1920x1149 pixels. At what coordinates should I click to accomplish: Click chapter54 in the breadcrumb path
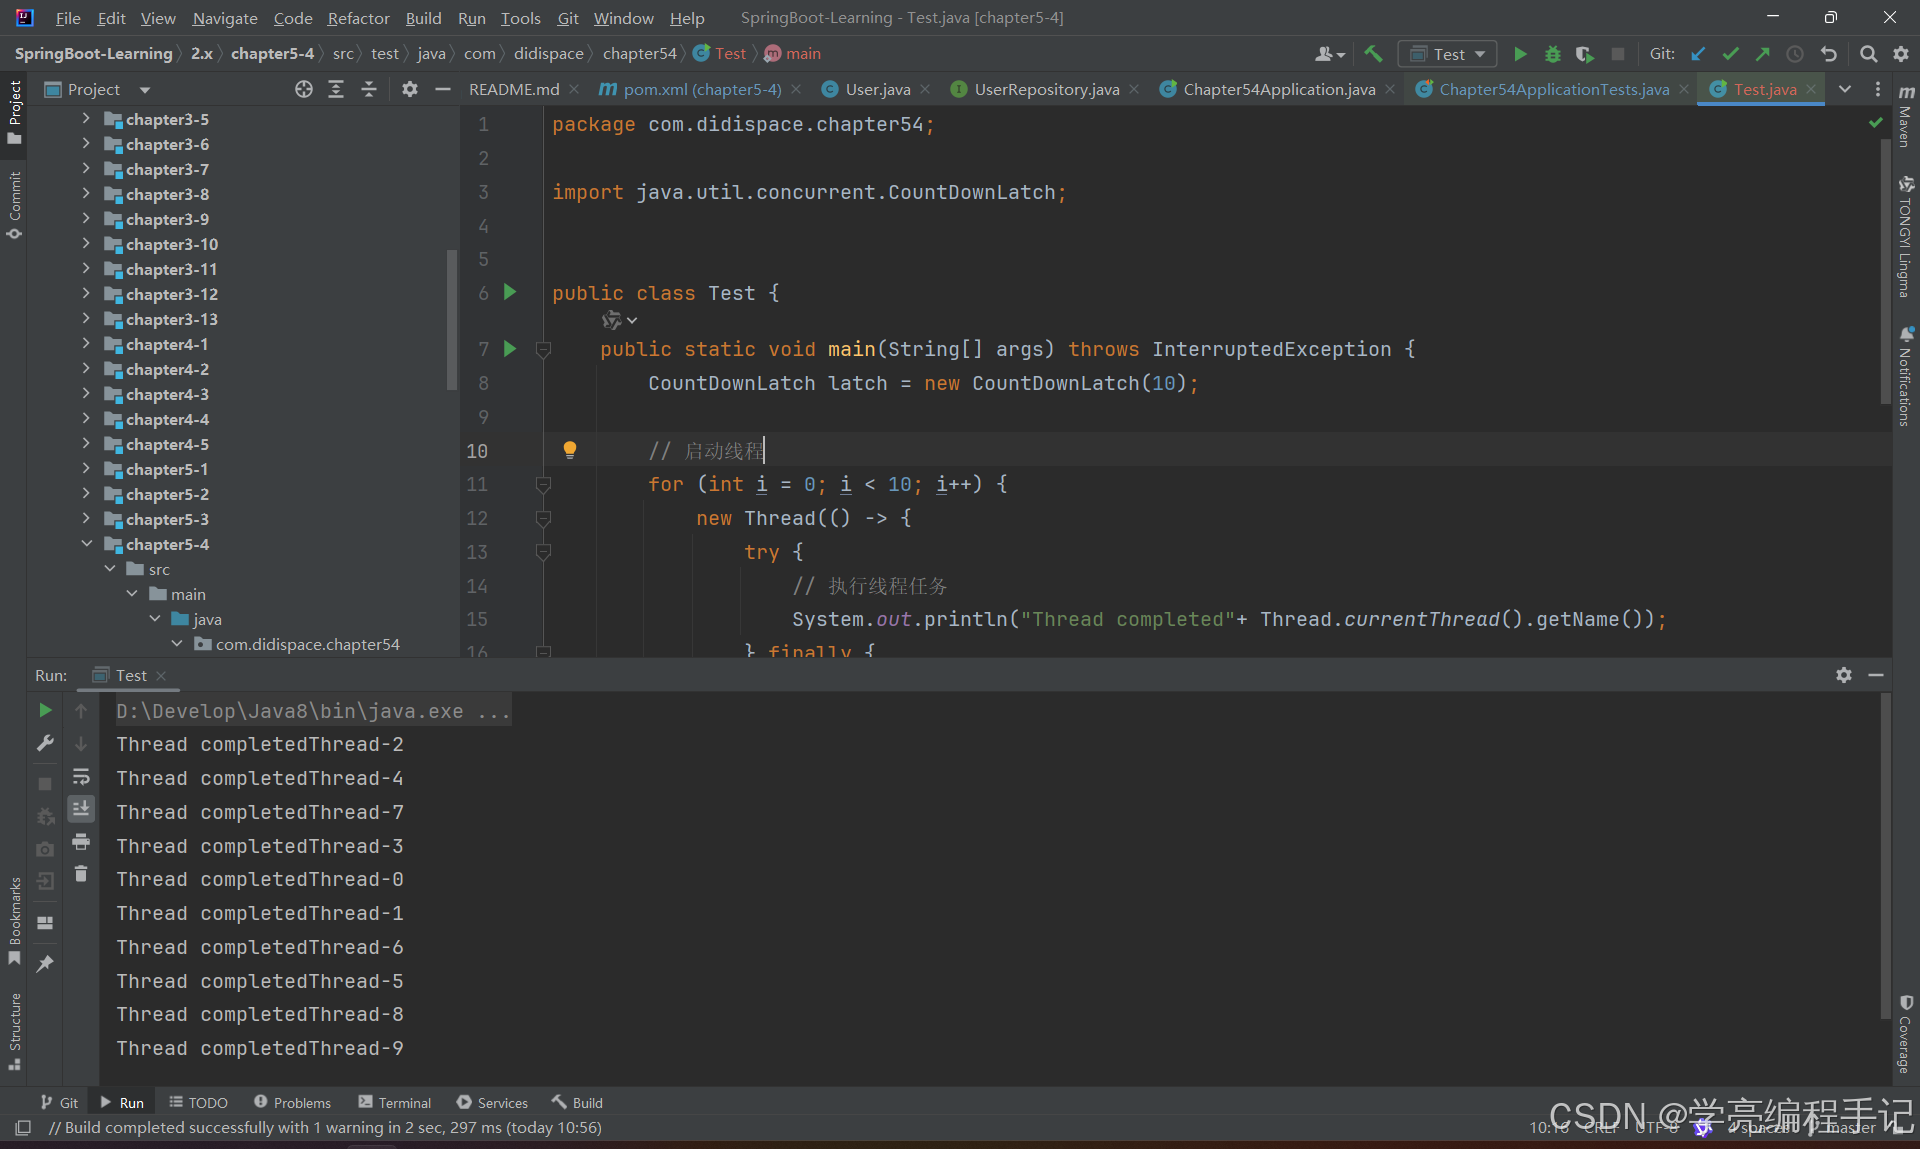(639, 54)
